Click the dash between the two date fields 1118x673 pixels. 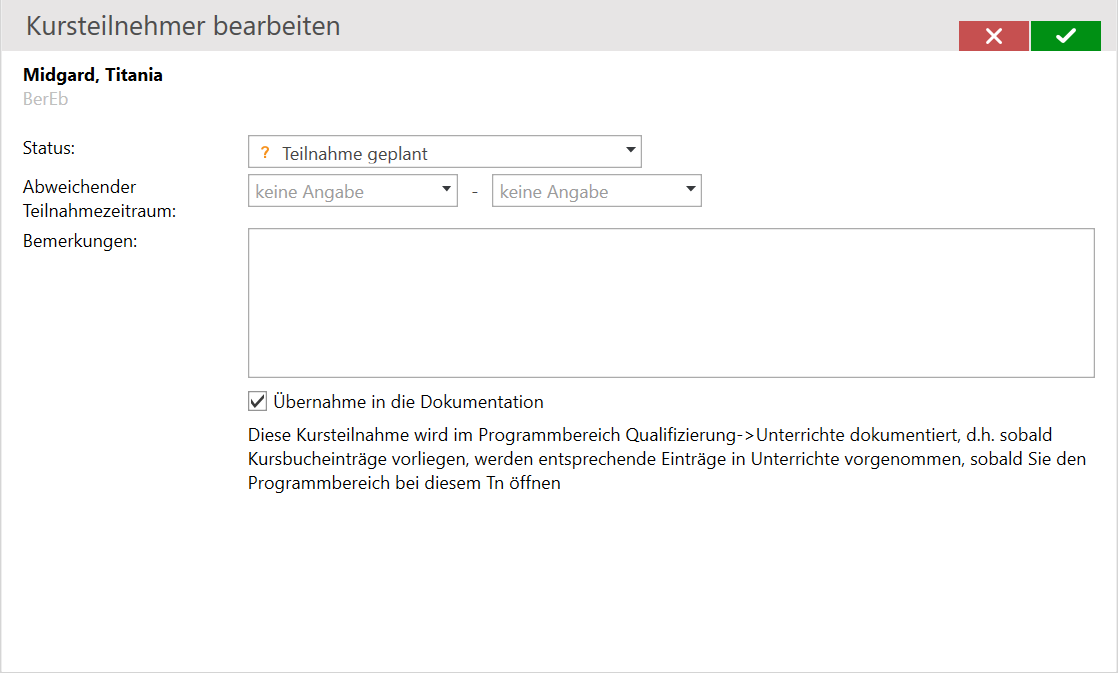click(475, 192)
